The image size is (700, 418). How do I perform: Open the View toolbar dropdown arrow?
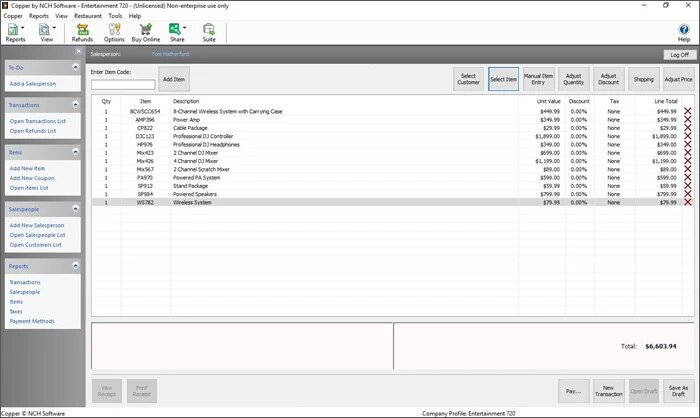click(x=54, y=28)
